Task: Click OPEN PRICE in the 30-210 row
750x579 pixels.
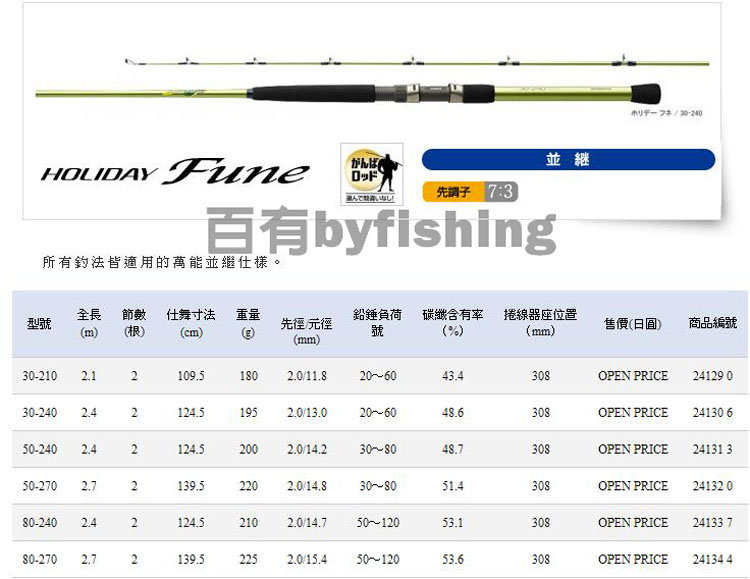Action: [x=633, y=376]
